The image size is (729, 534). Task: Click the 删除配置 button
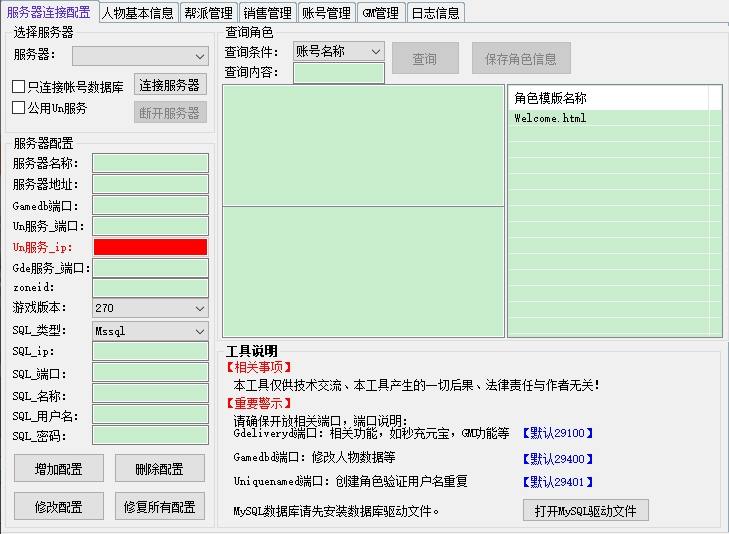[x=159, y=468]
